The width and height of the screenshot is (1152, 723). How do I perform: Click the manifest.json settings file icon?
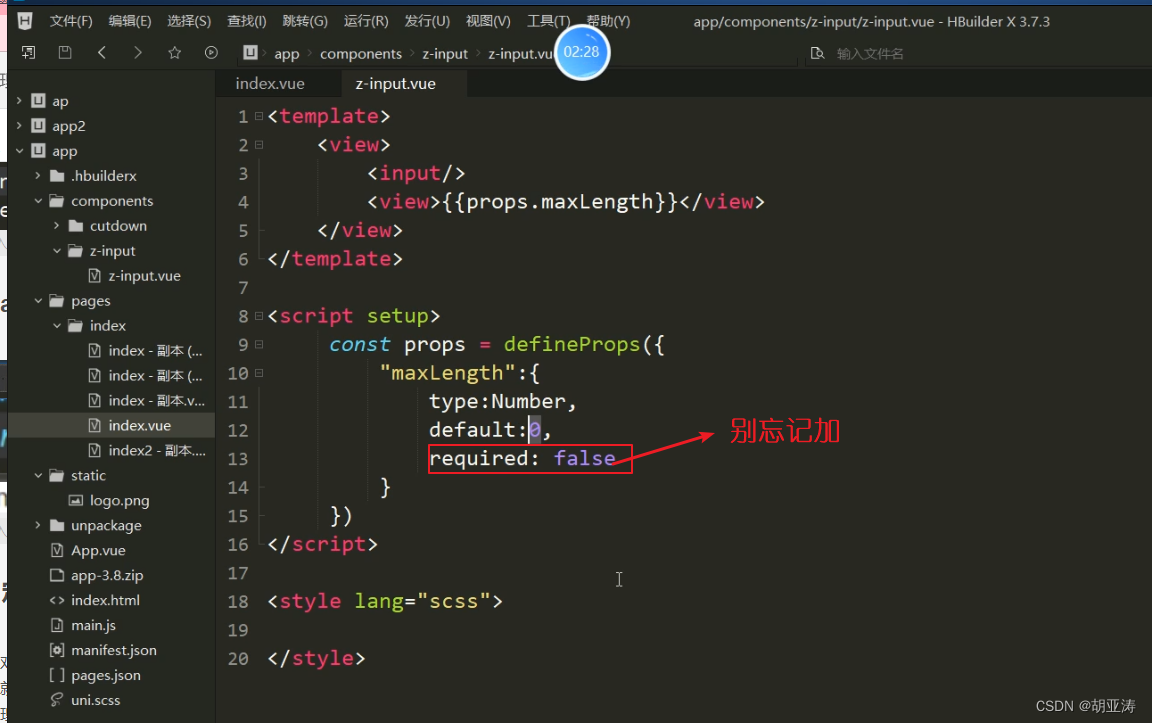tap(57, 650)
